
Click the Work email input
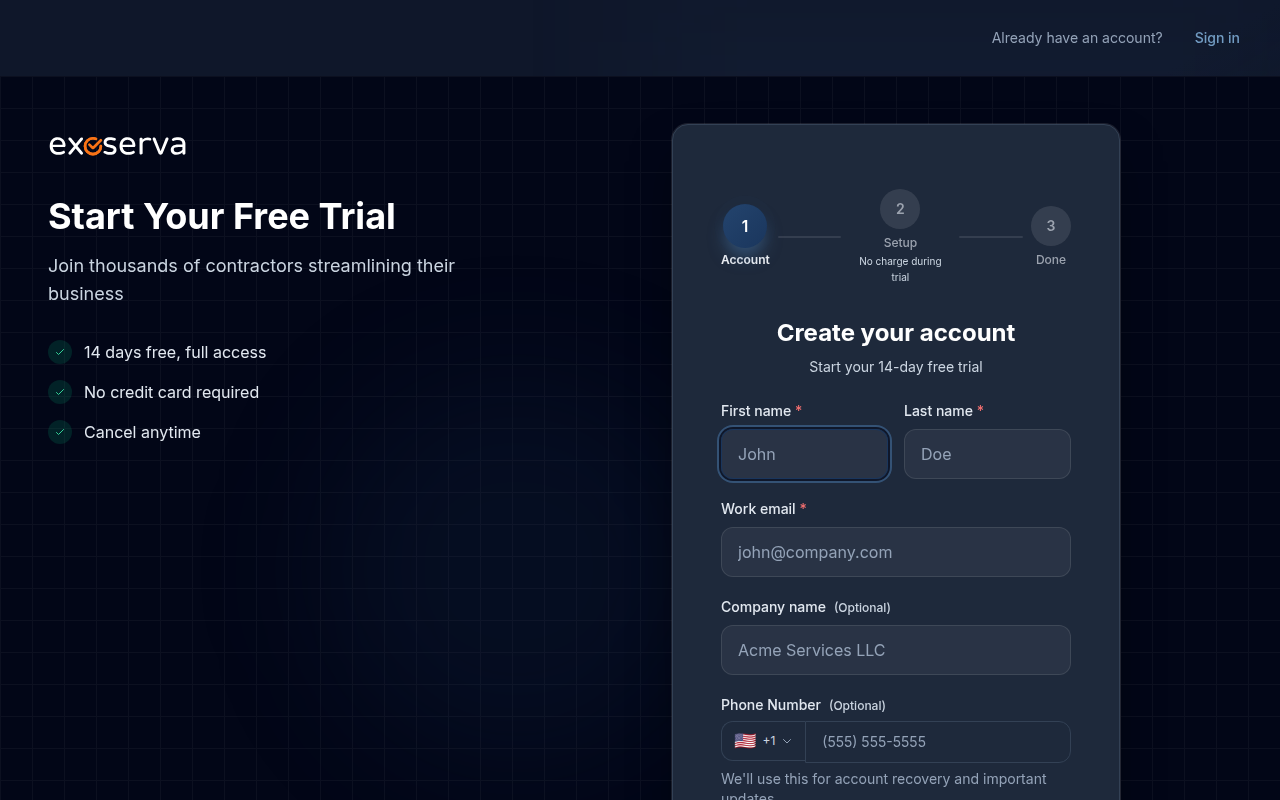(896, 552)
